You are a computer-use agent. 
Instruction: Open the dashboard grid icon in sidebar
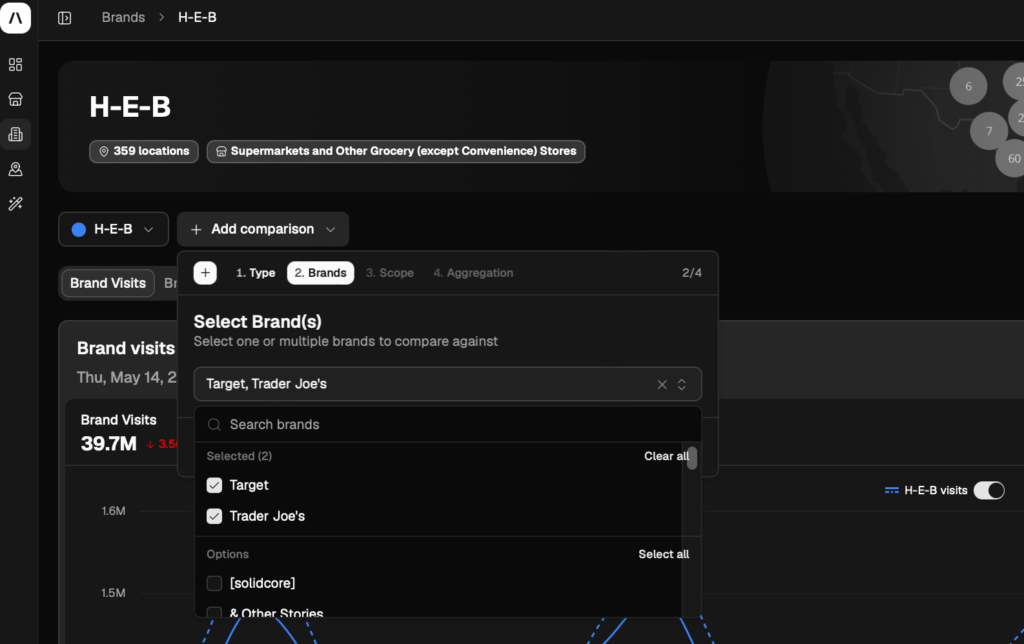click(15, 64)
